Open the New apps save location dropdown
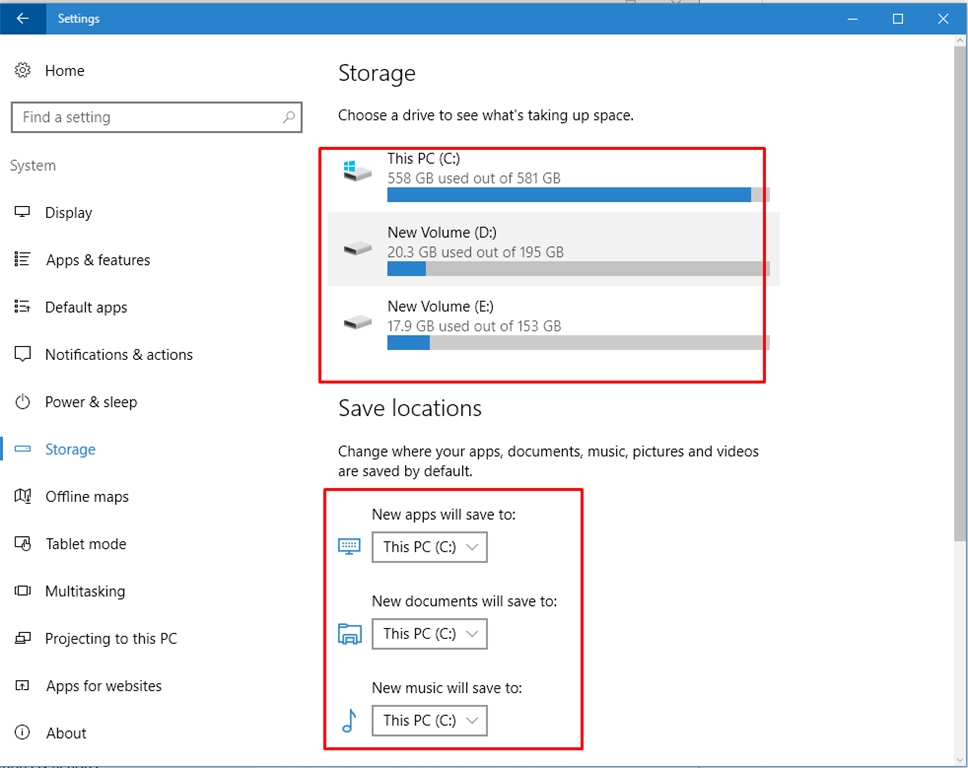The width and height of the screenshot is (968, 768). [x=429, y=547]
